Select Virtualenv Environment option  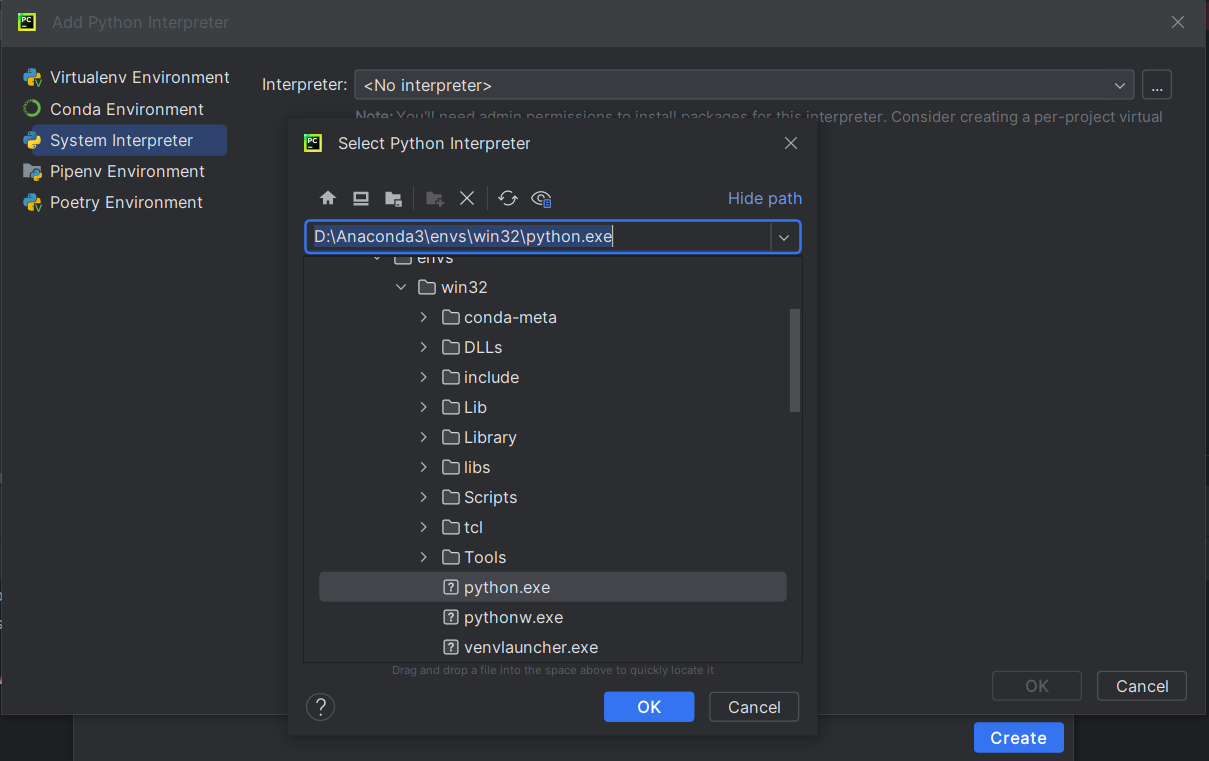(125, 77)
